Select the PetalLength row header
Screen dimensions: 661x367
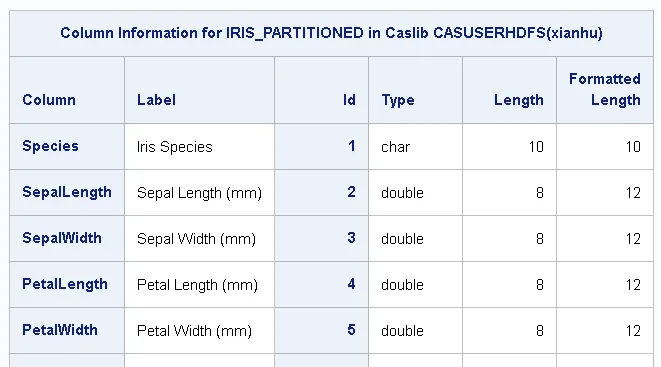(x=67, y=284)
